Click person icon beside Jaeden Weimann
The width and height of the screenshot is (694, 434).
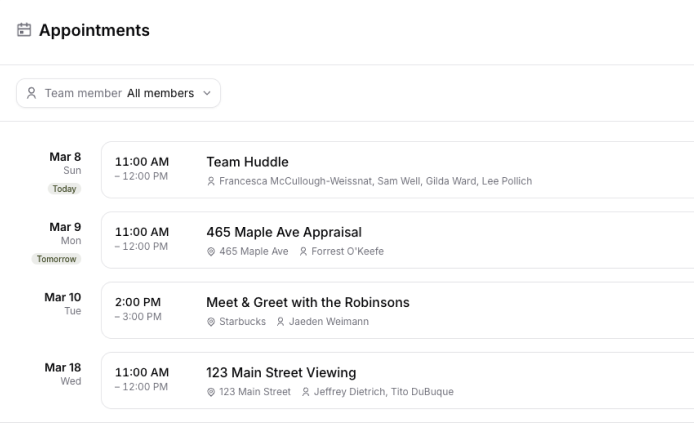[x=281, y=322]
